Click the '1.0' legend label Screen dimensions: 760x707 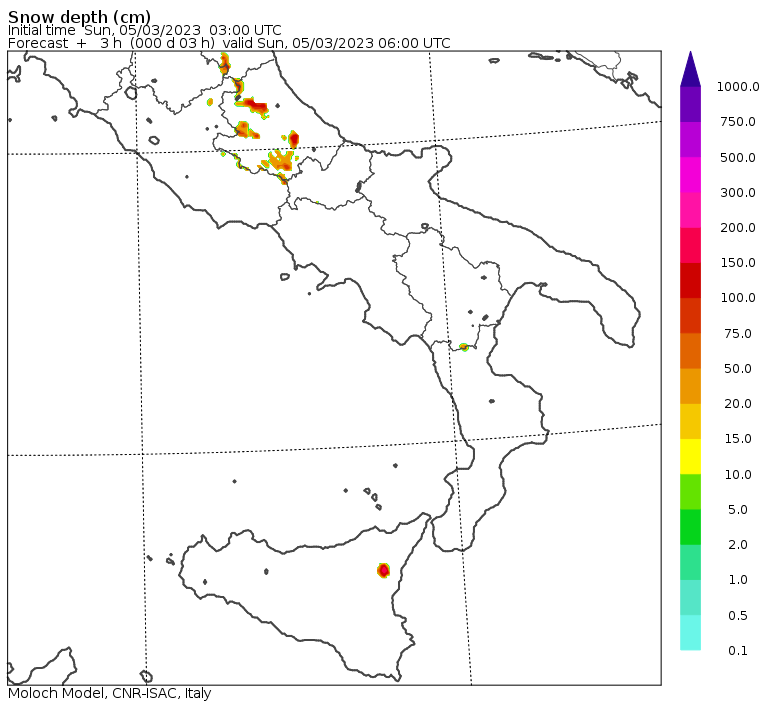point(738,580)
